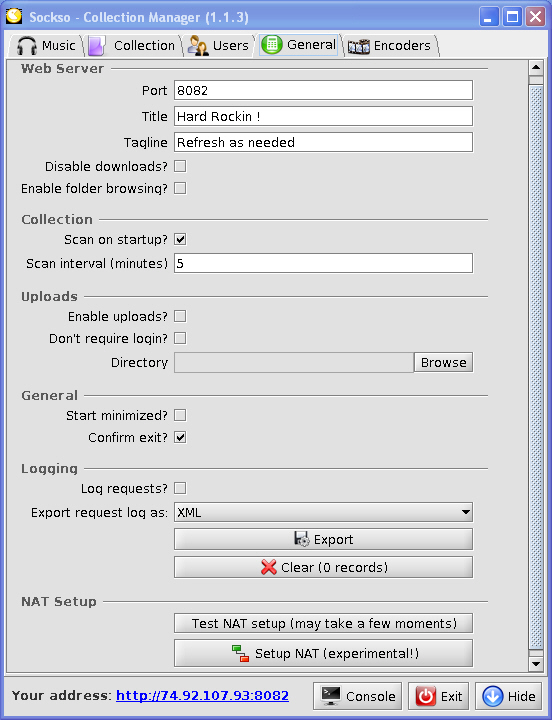Open the 74.92.107.93:8082 address link
552x720 pixels.
(203, 695)
